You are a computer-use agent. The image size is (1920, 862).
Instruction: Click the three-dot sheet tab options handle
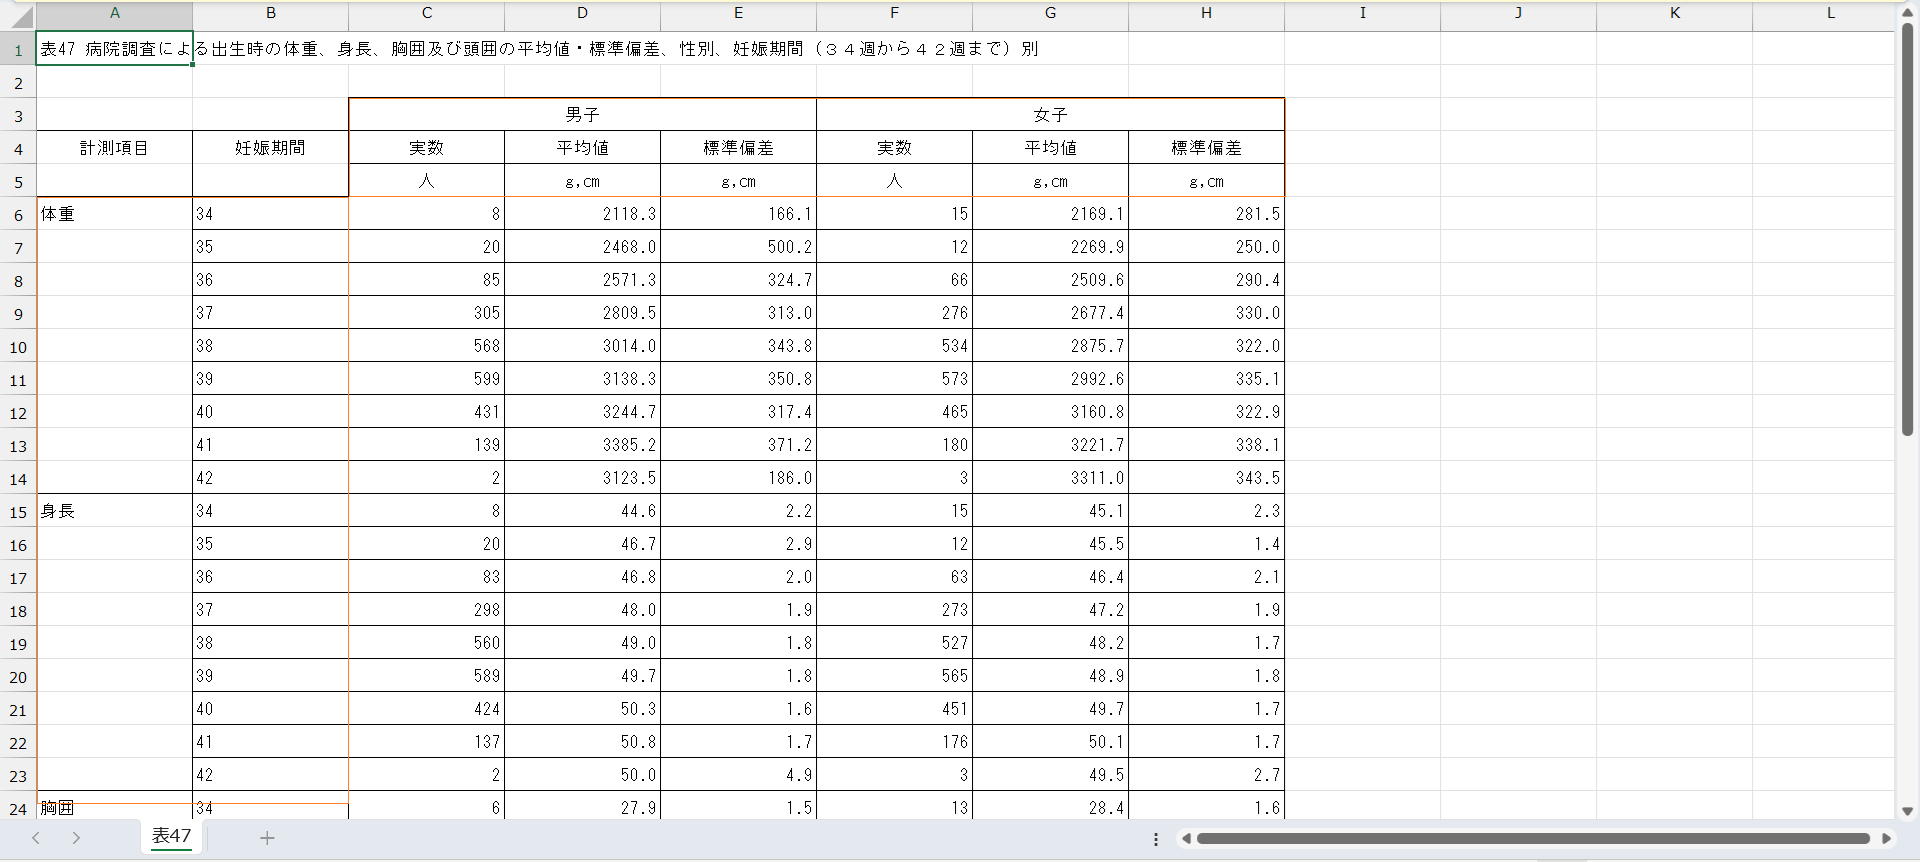1156,839
